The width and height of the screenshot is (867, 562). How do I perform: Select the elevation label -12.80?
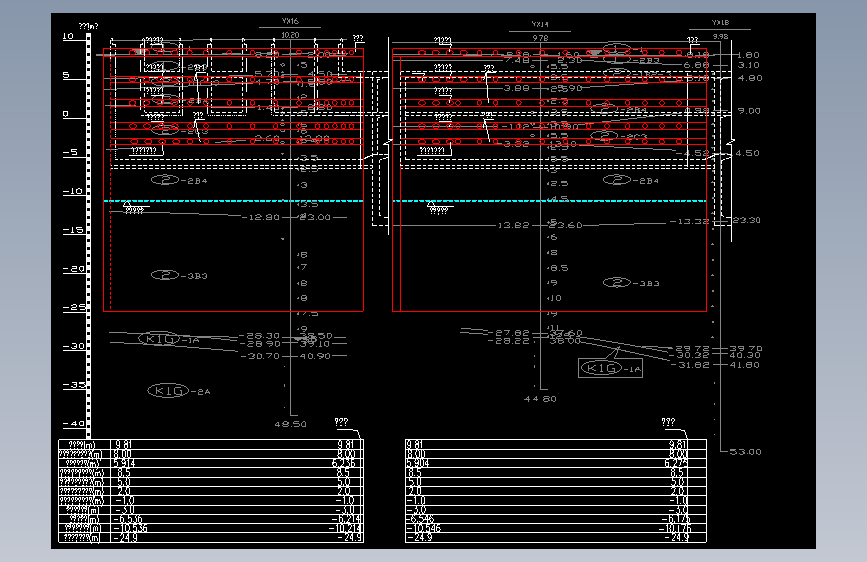point(260,217)
